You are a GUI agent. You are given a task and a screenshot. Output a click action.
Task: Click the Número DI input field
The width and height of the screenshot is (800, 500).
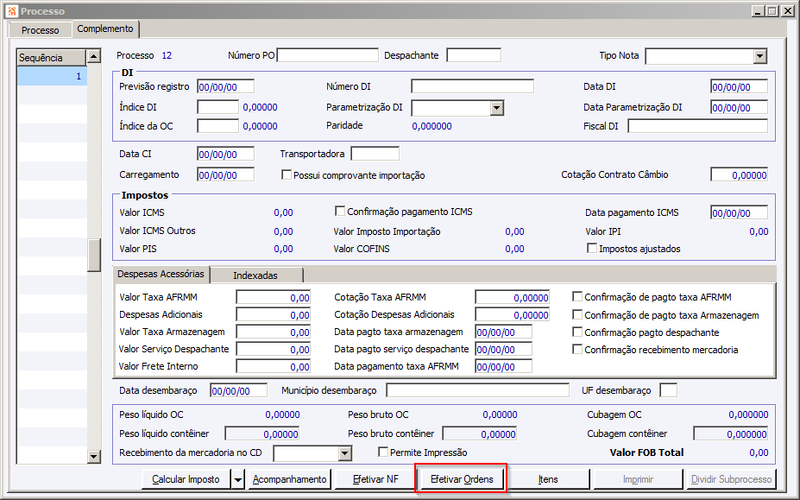coord(472,86)
